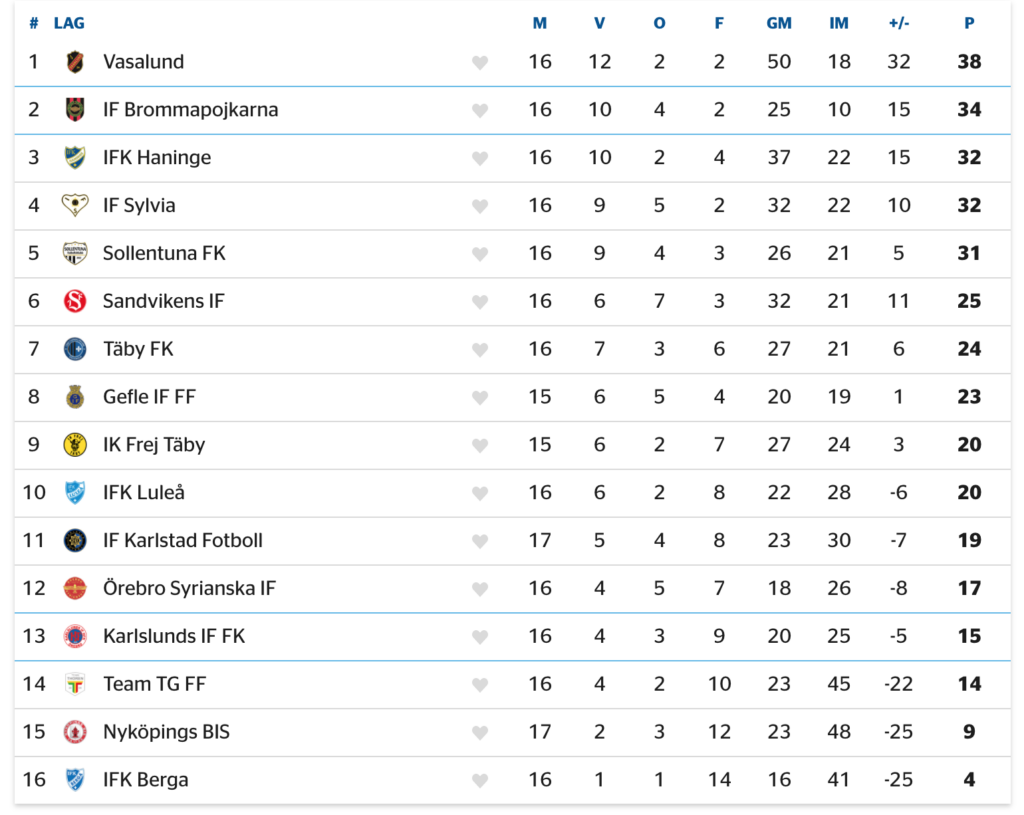Click the IF Karlstad Fotboll crest

click(75, 541)
